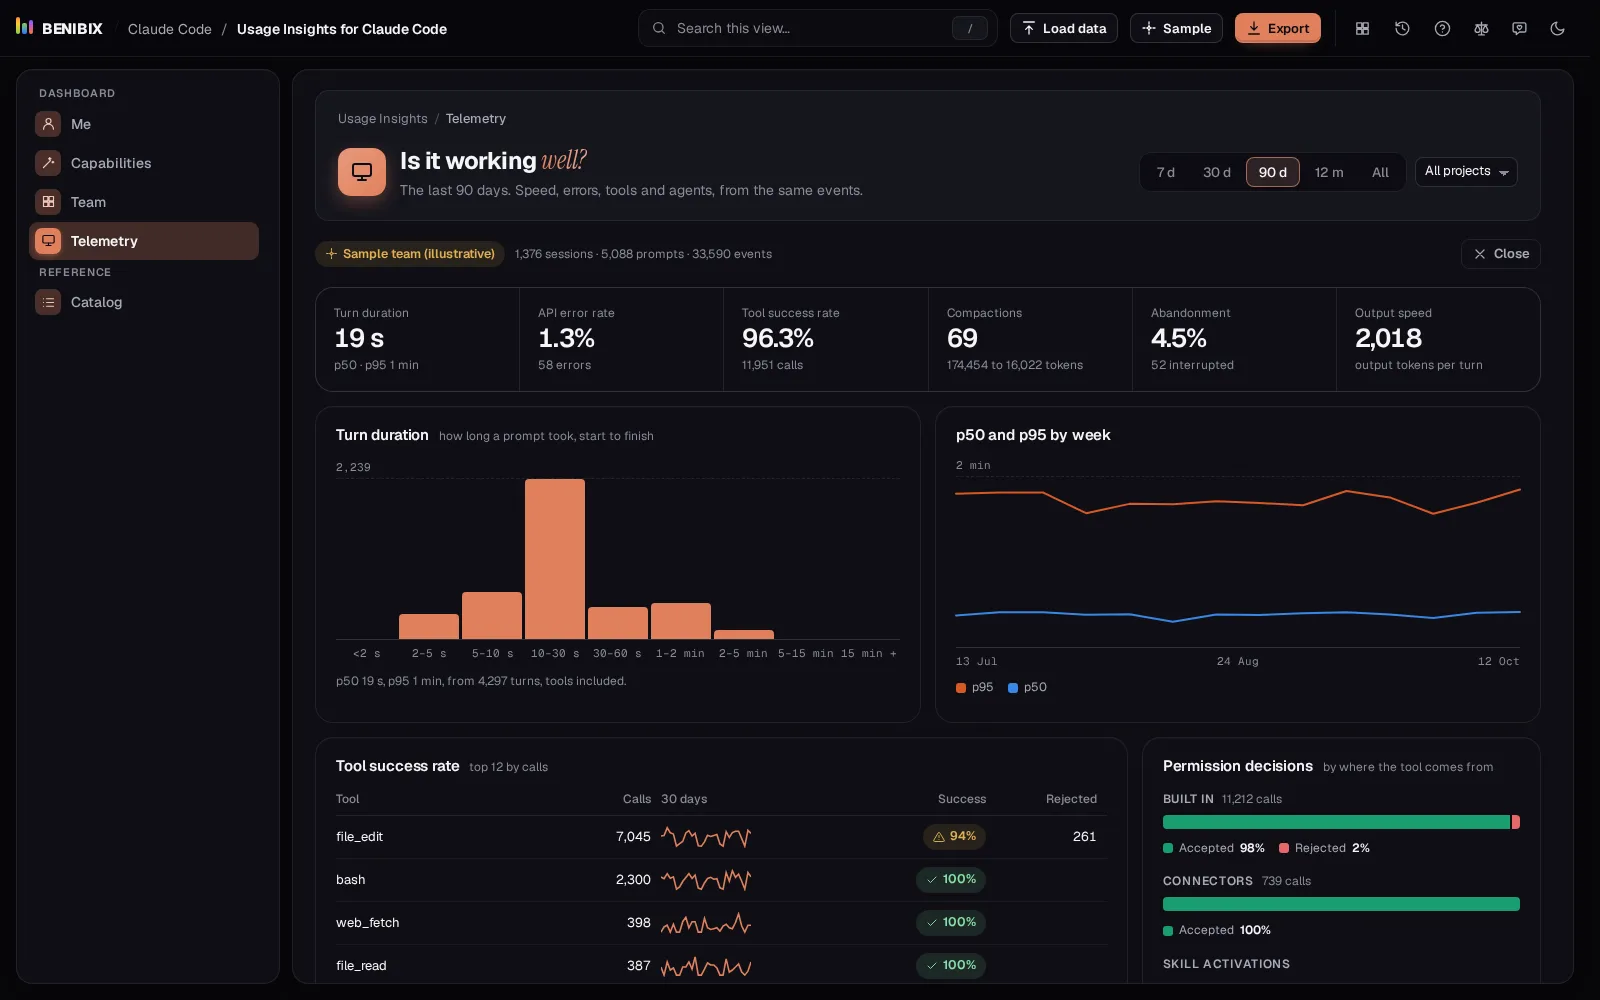Viewport: 1600px width, 1000px height.
Task: Select the 7 d time range
Action: tap(1166, 172)
